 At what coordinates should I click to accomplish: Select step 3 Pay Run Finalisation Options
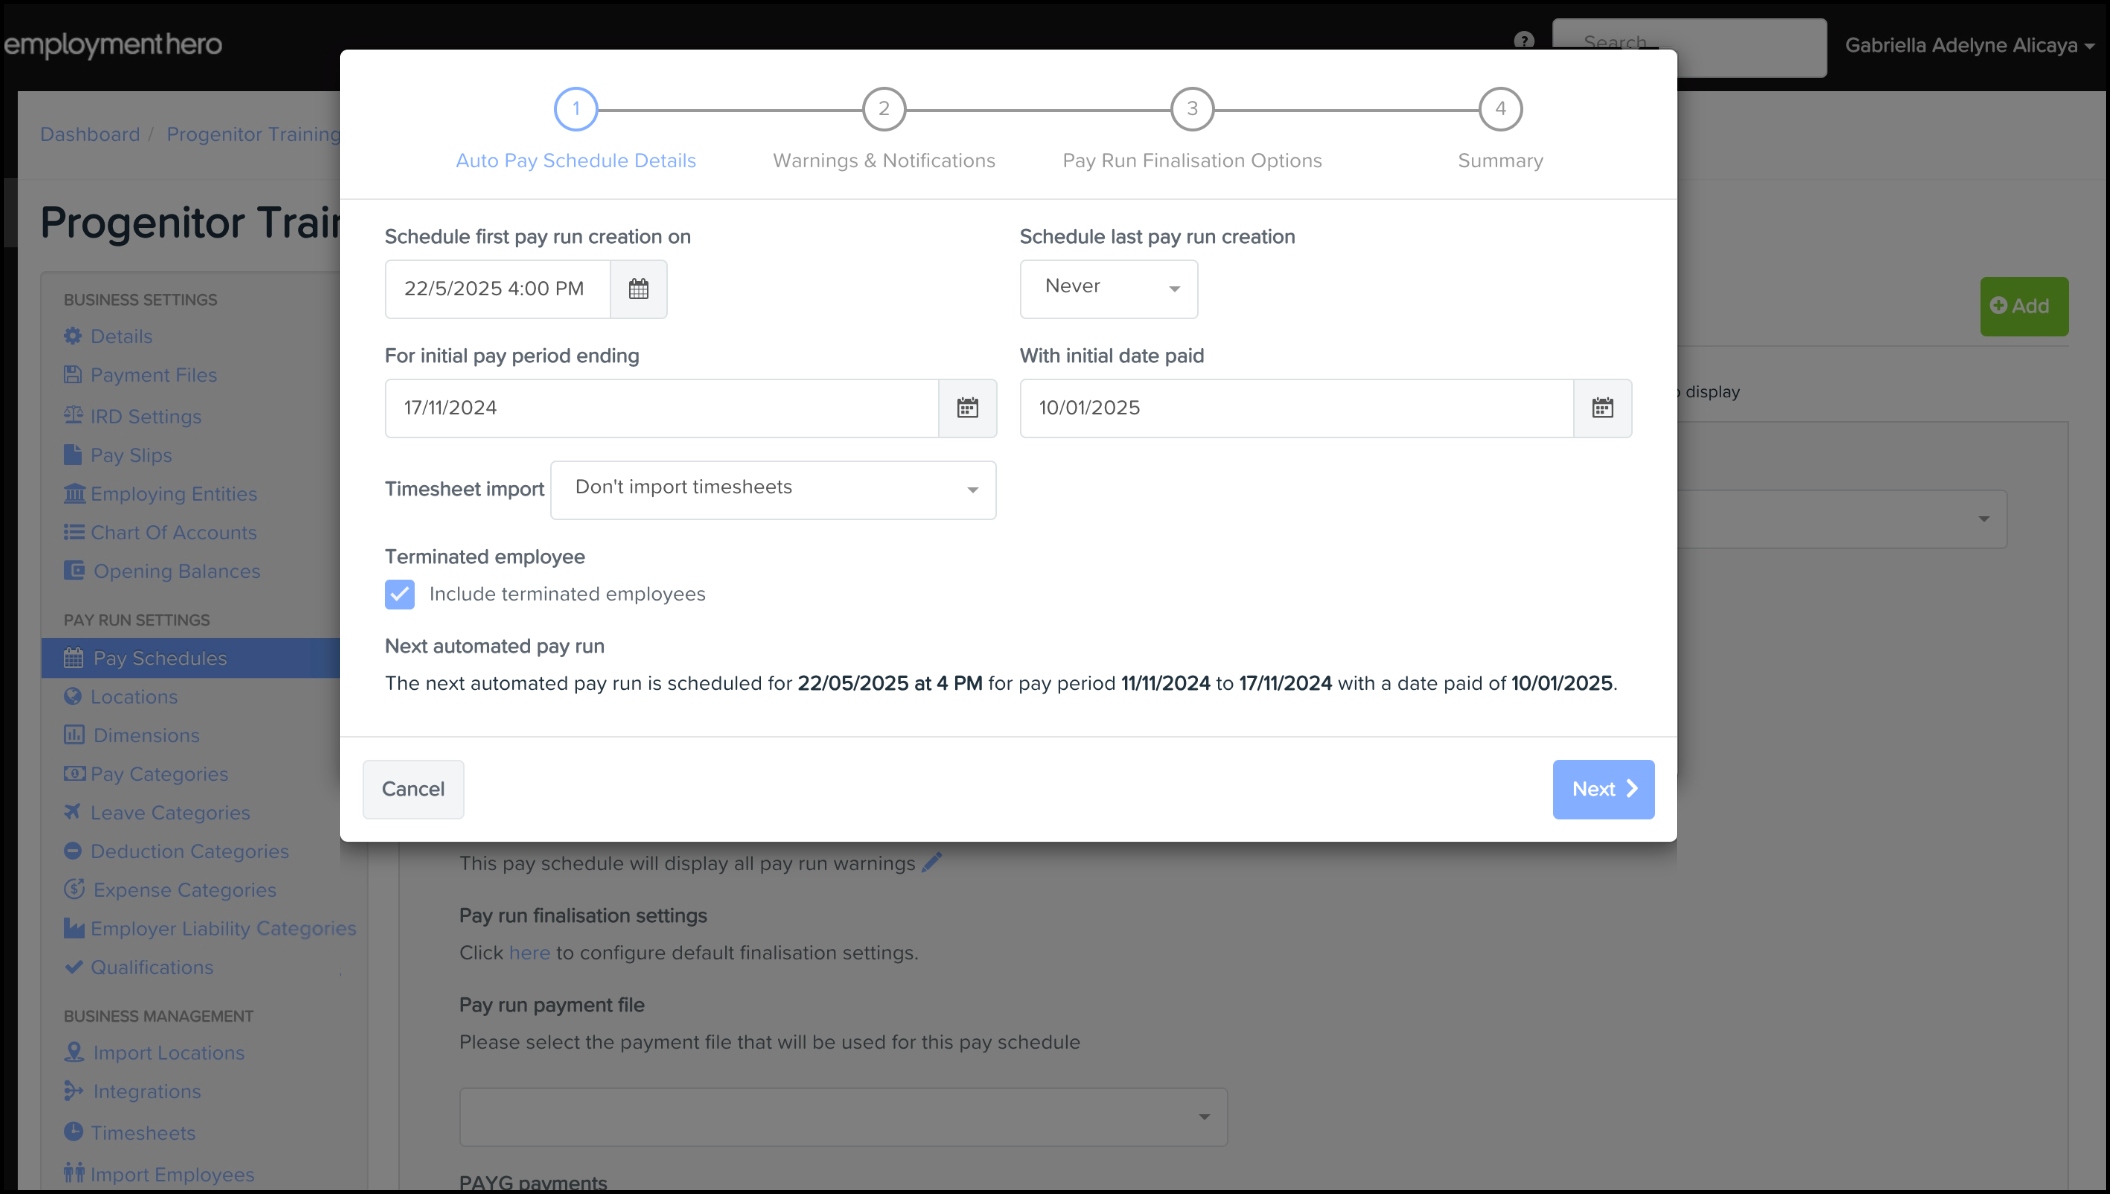tap(1192, 109)
